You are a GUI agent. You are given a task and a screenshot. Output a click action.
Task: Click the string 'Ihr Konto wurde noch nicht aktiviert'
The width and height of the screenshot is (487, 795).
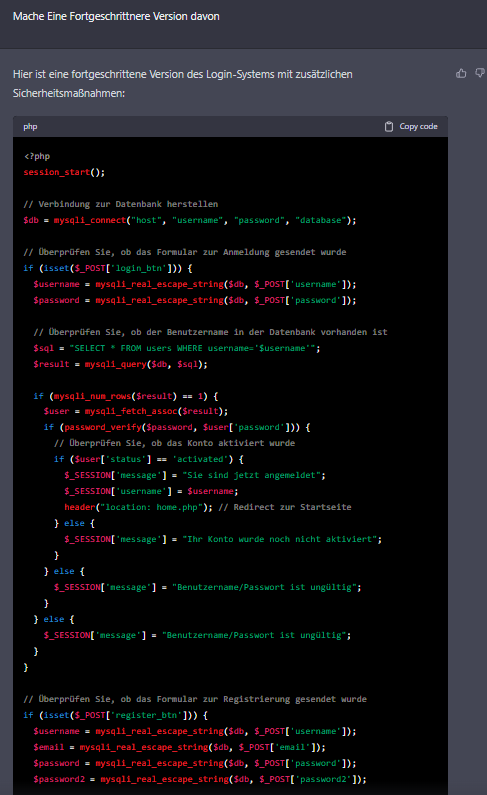(x=280, y=539)
